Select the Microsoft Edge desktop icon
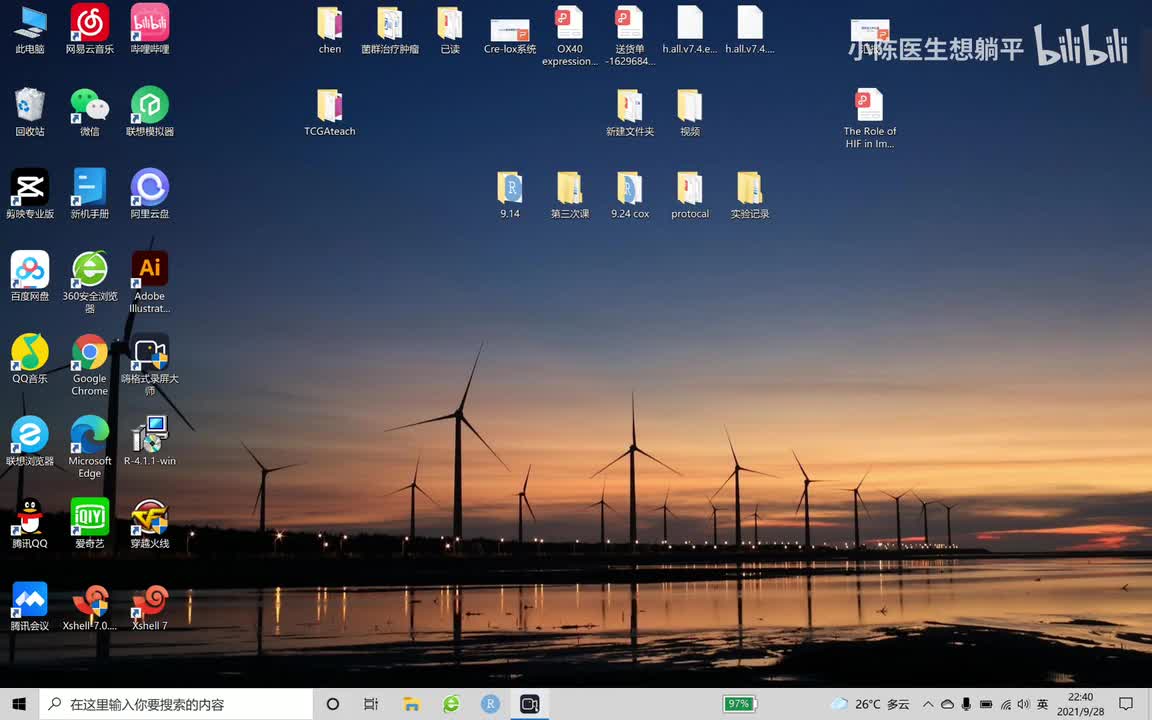 [90, 436]
